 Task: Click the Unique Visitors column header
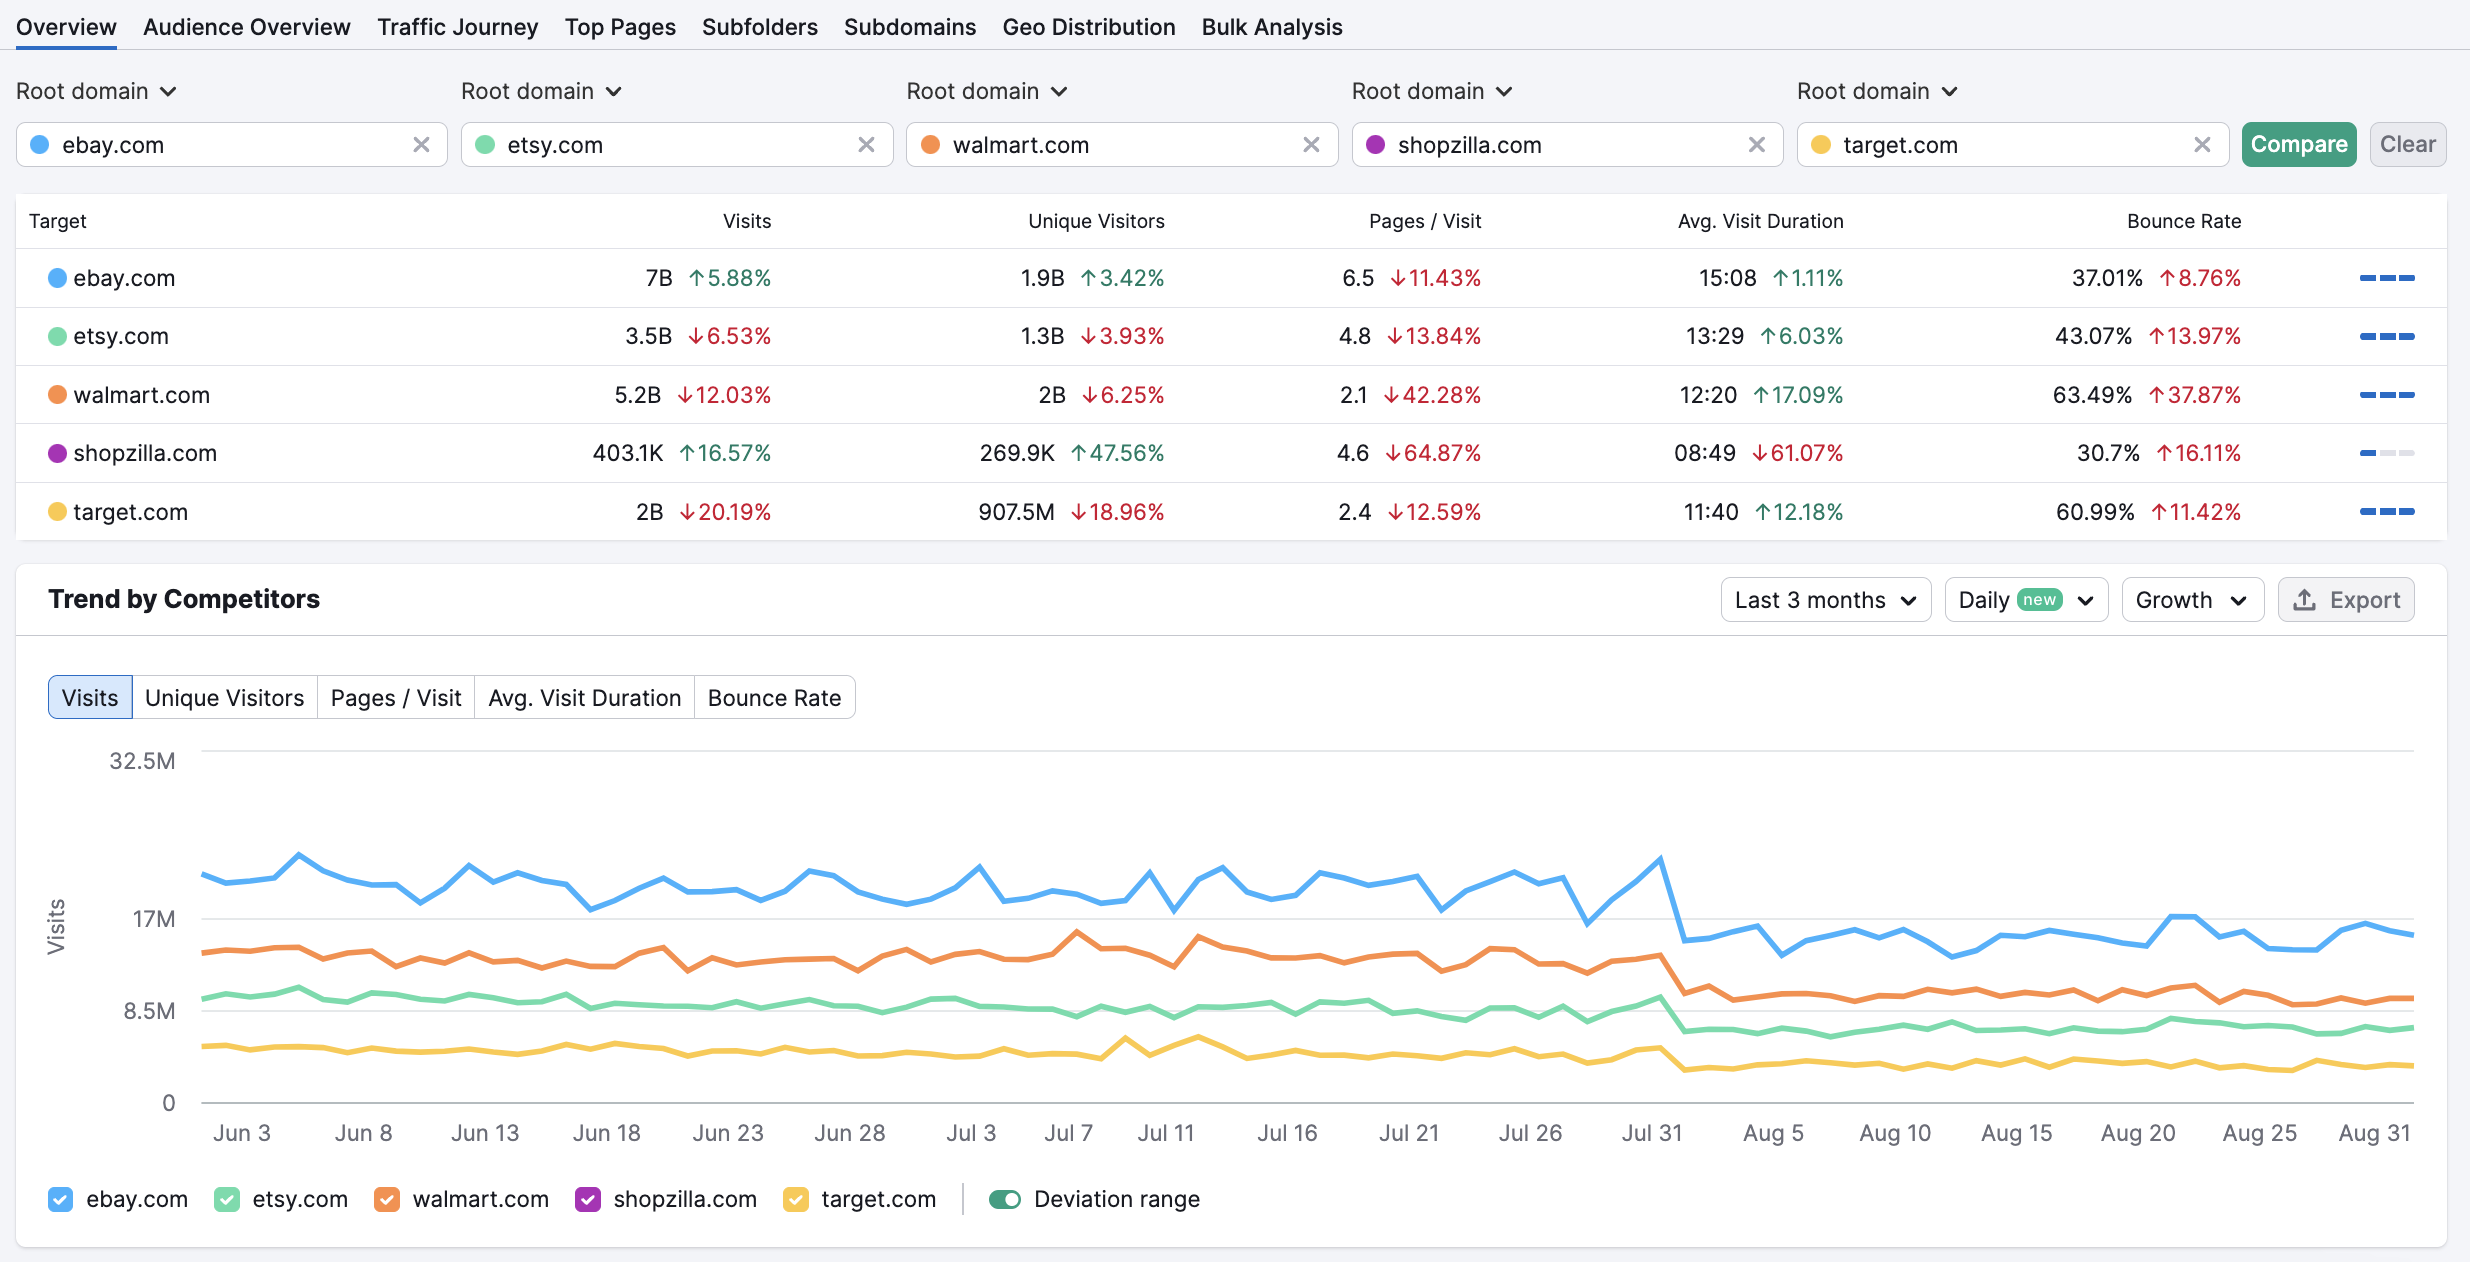coord(1096,221)
